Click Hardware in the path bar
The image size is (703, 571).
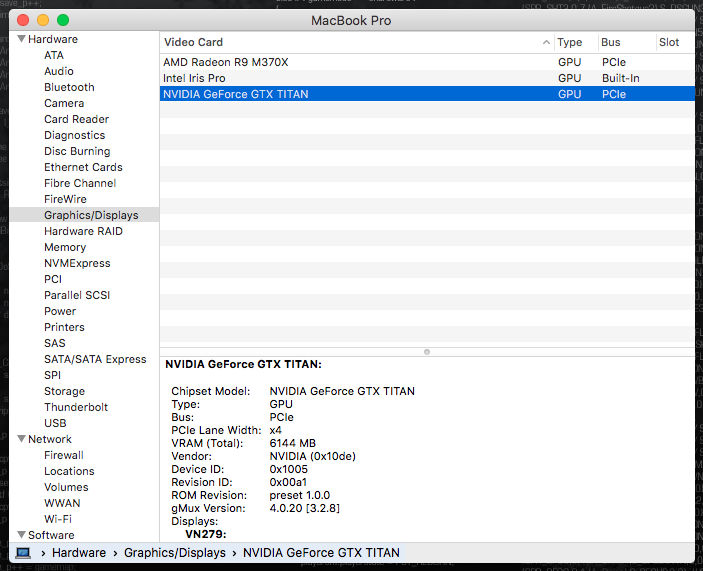click(79, 553)
